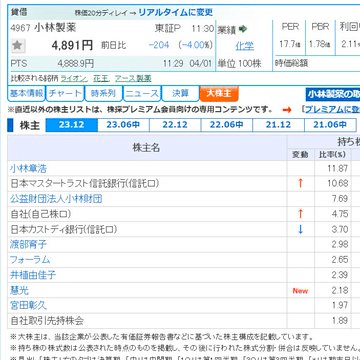Click the 4,891円 stock price
Image resolution: width=360 pixels, height=360 pixels.
72,45
